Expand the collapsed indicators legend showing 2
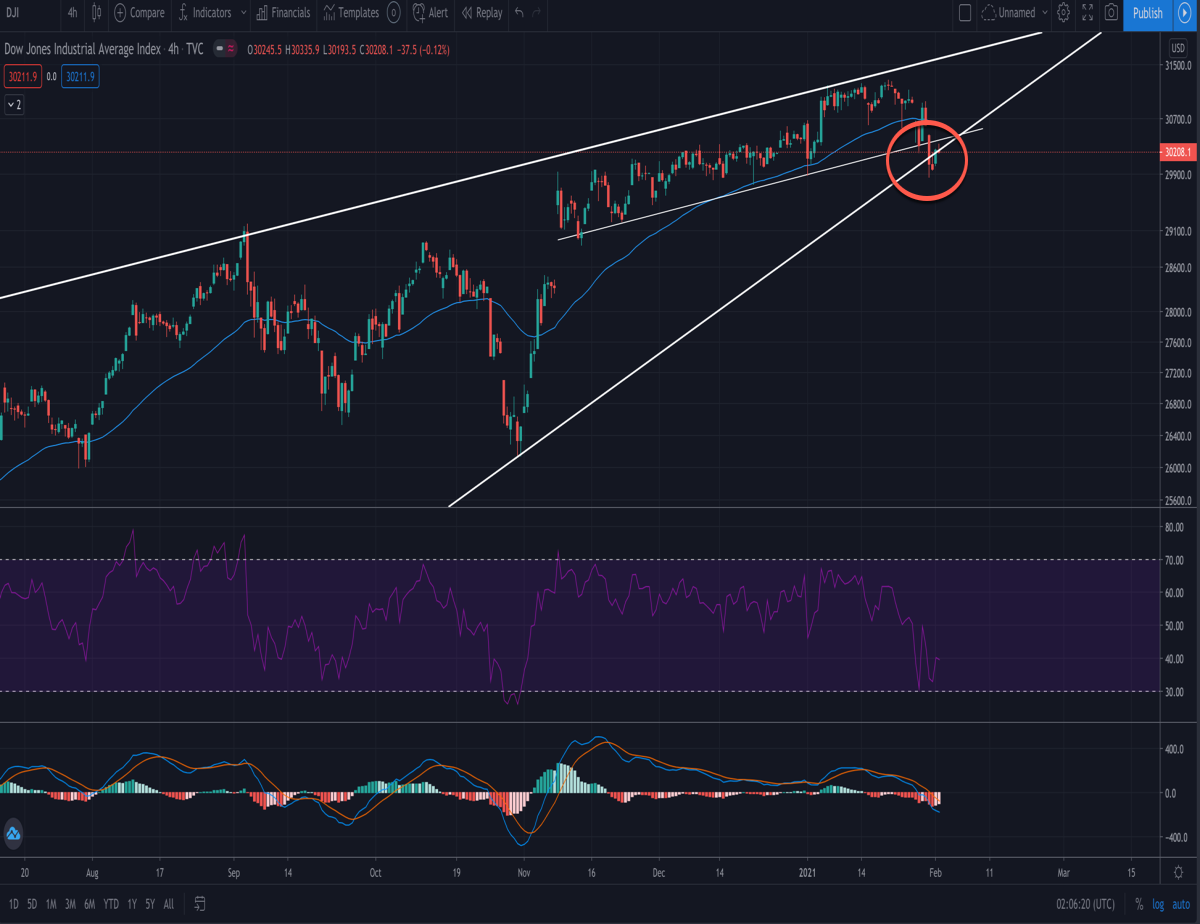Viewport: 1200px width, 924px height. (x=14, y=104)
